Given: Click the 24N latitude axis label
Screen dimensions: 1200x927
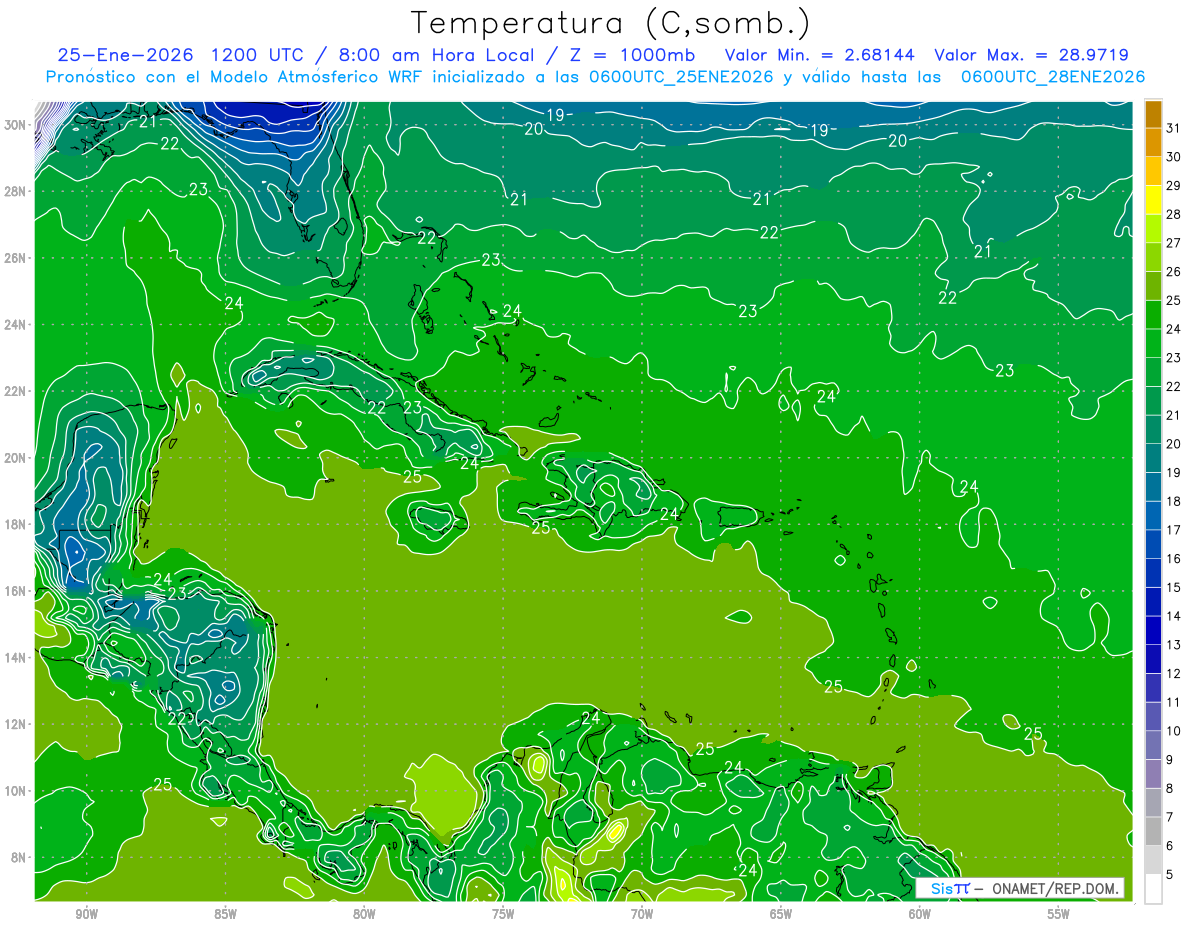Looking at the screenshot, I should coord(16,325).
